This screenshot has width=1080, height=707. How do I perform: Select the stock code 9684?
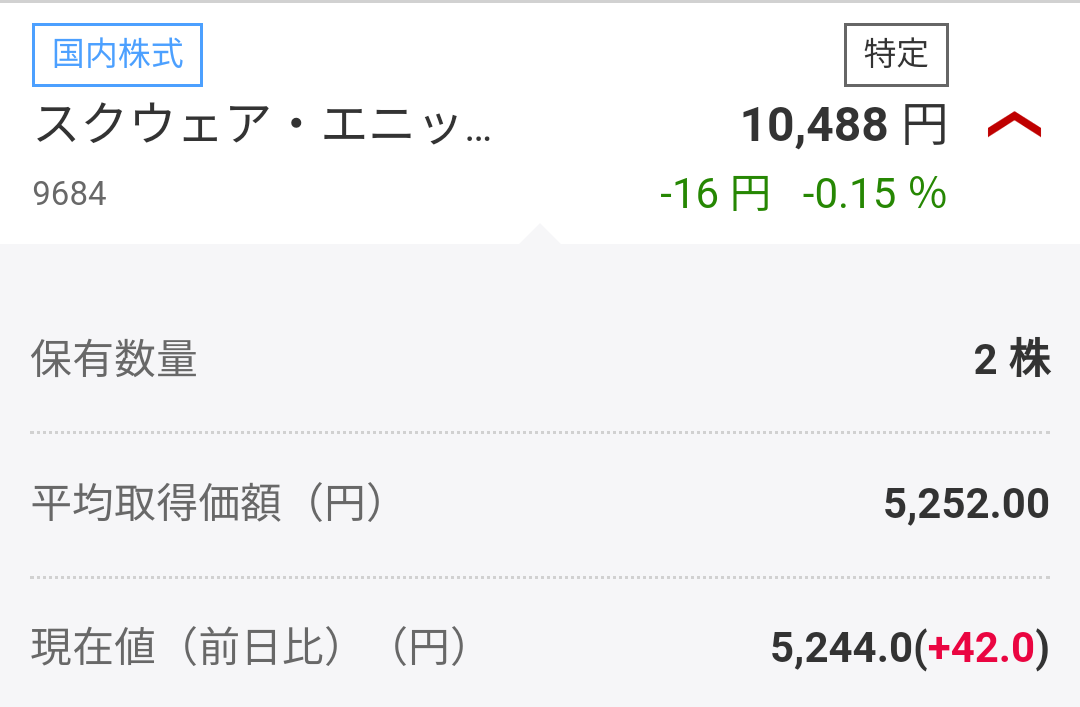coord(69,193)
